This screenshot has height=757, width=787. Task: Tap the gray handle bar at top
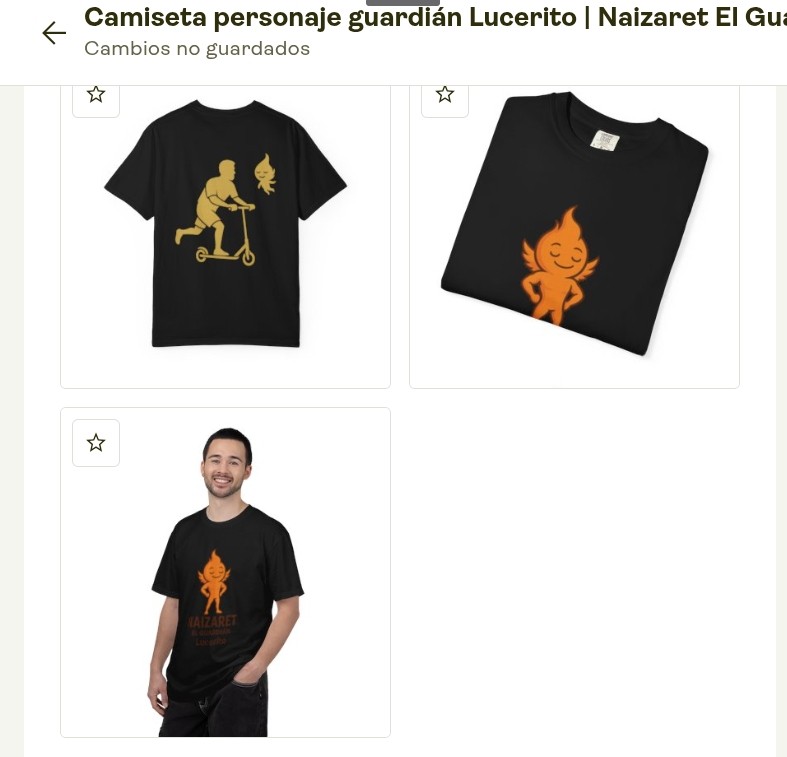pyautogui.click(x=403, y=3)
